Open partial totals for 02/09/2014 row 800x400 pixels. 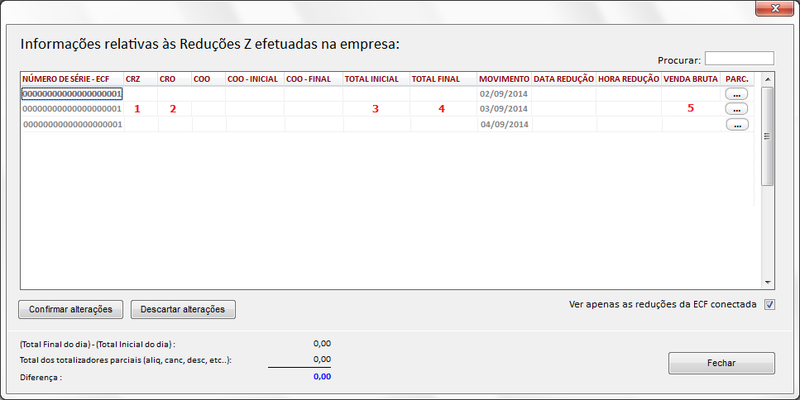(x=737, y=94)
